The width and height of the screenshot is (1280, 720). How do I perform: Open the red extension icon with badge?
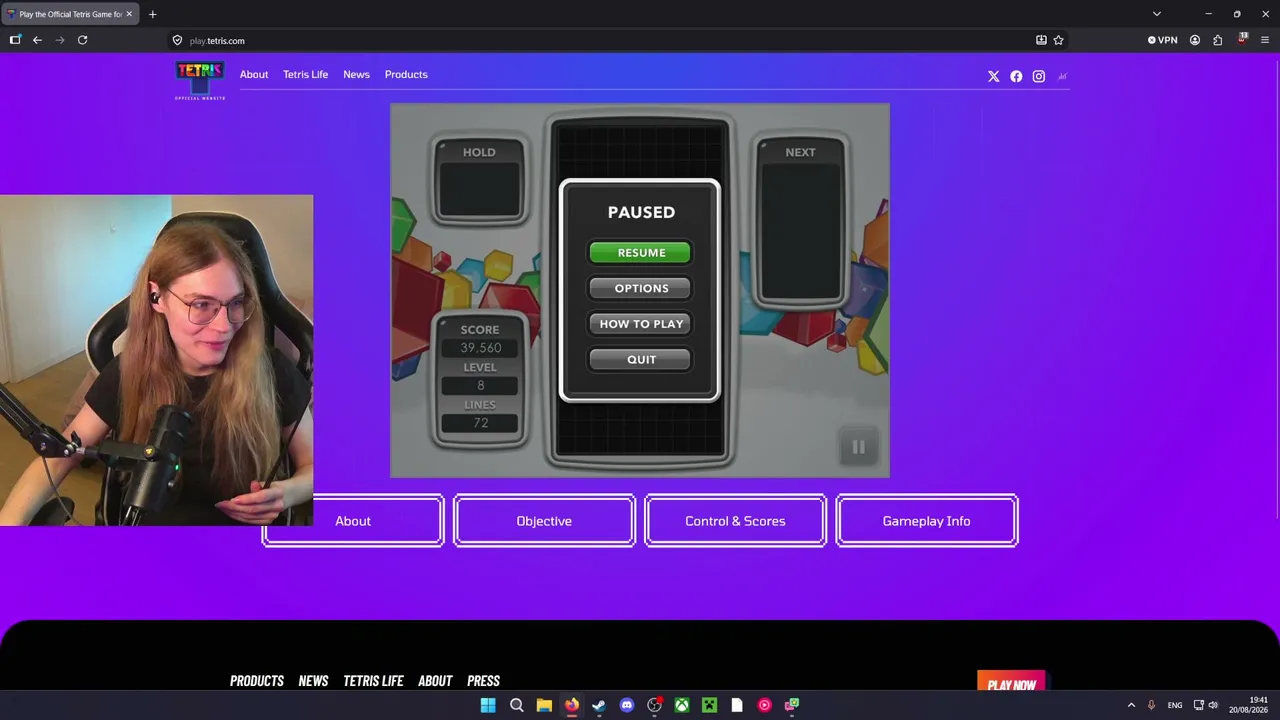point(1242,39)
